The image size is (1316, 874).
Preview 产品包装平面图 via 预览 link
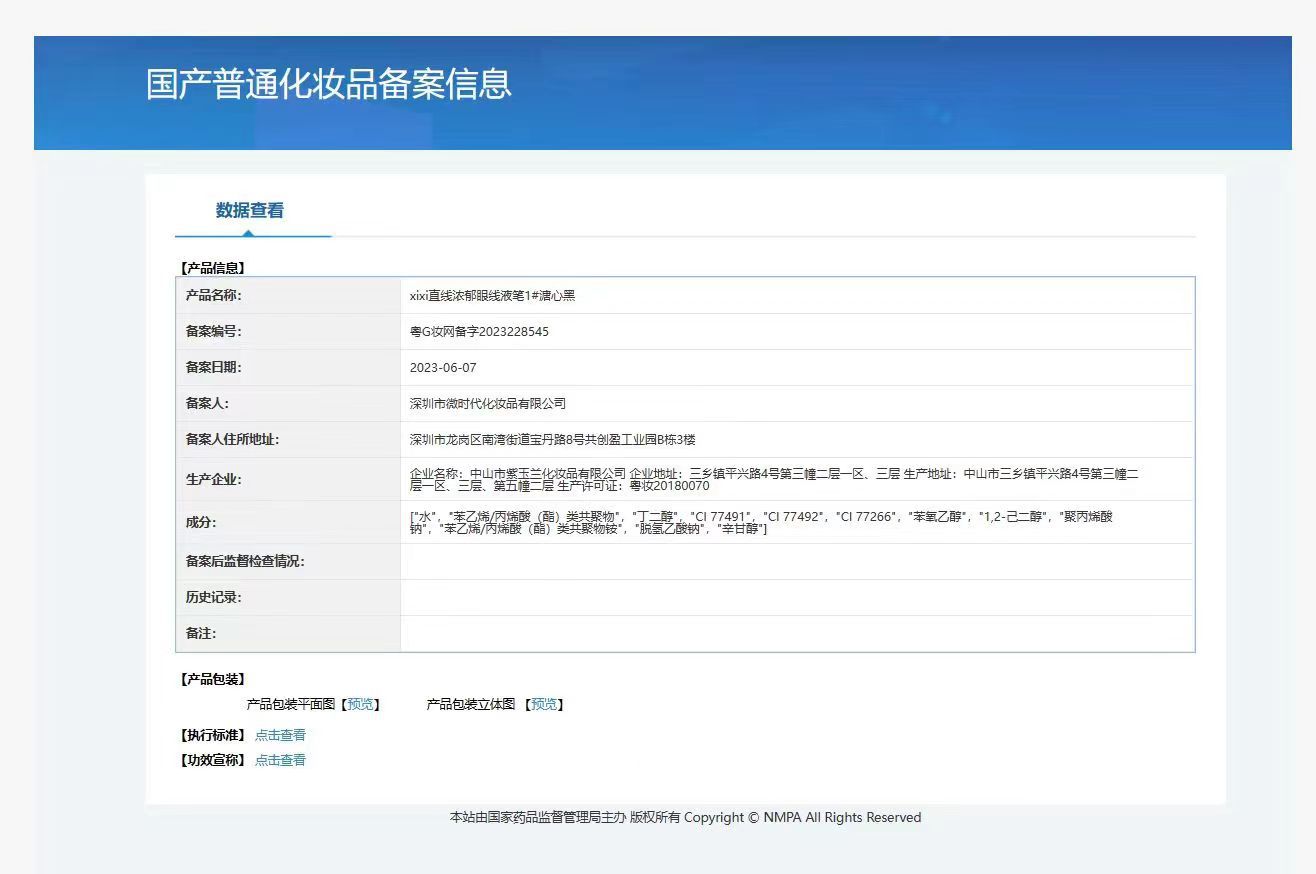tap(360, 705)
